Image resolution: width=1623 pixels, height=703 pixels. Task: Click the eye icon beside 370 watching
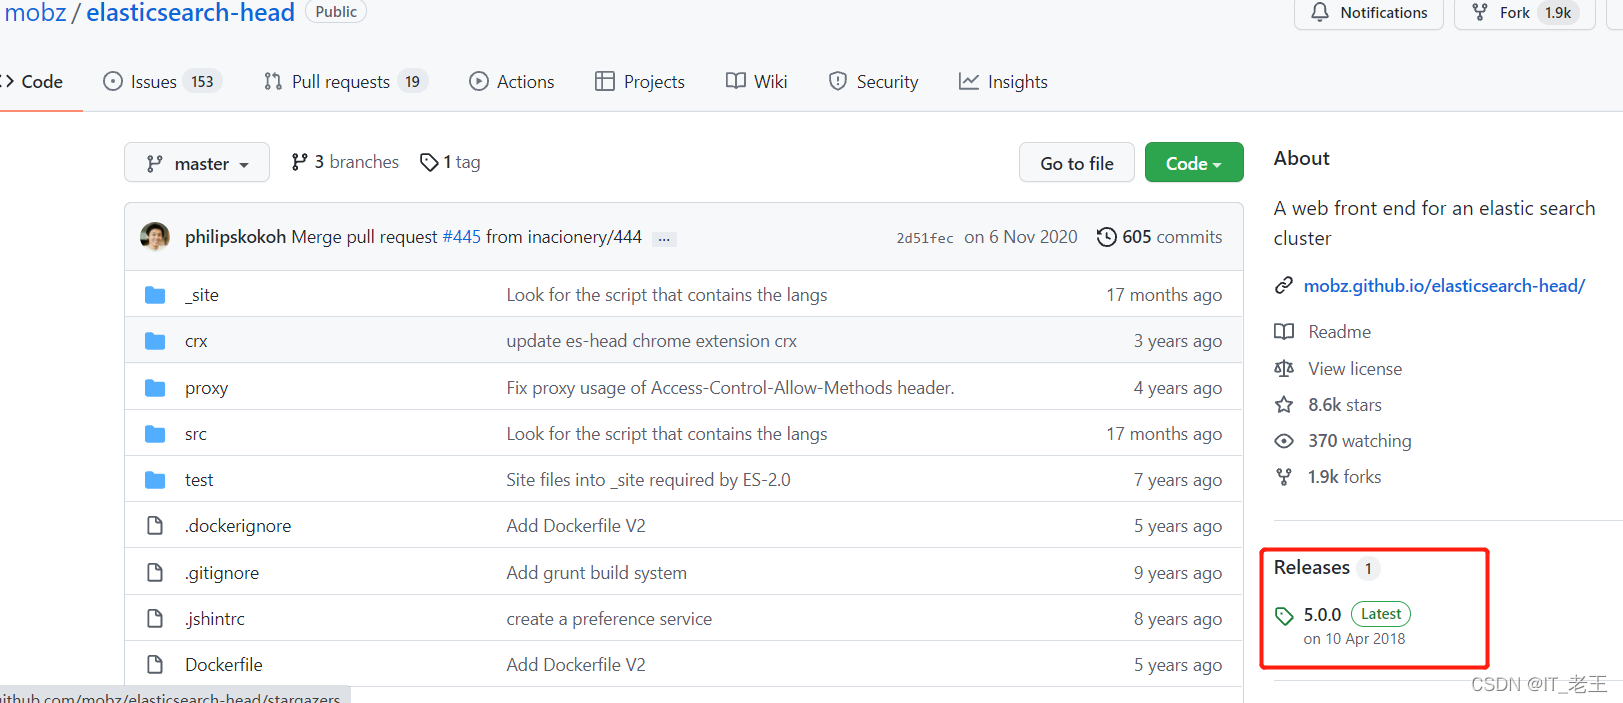[x=1284, y=441]
